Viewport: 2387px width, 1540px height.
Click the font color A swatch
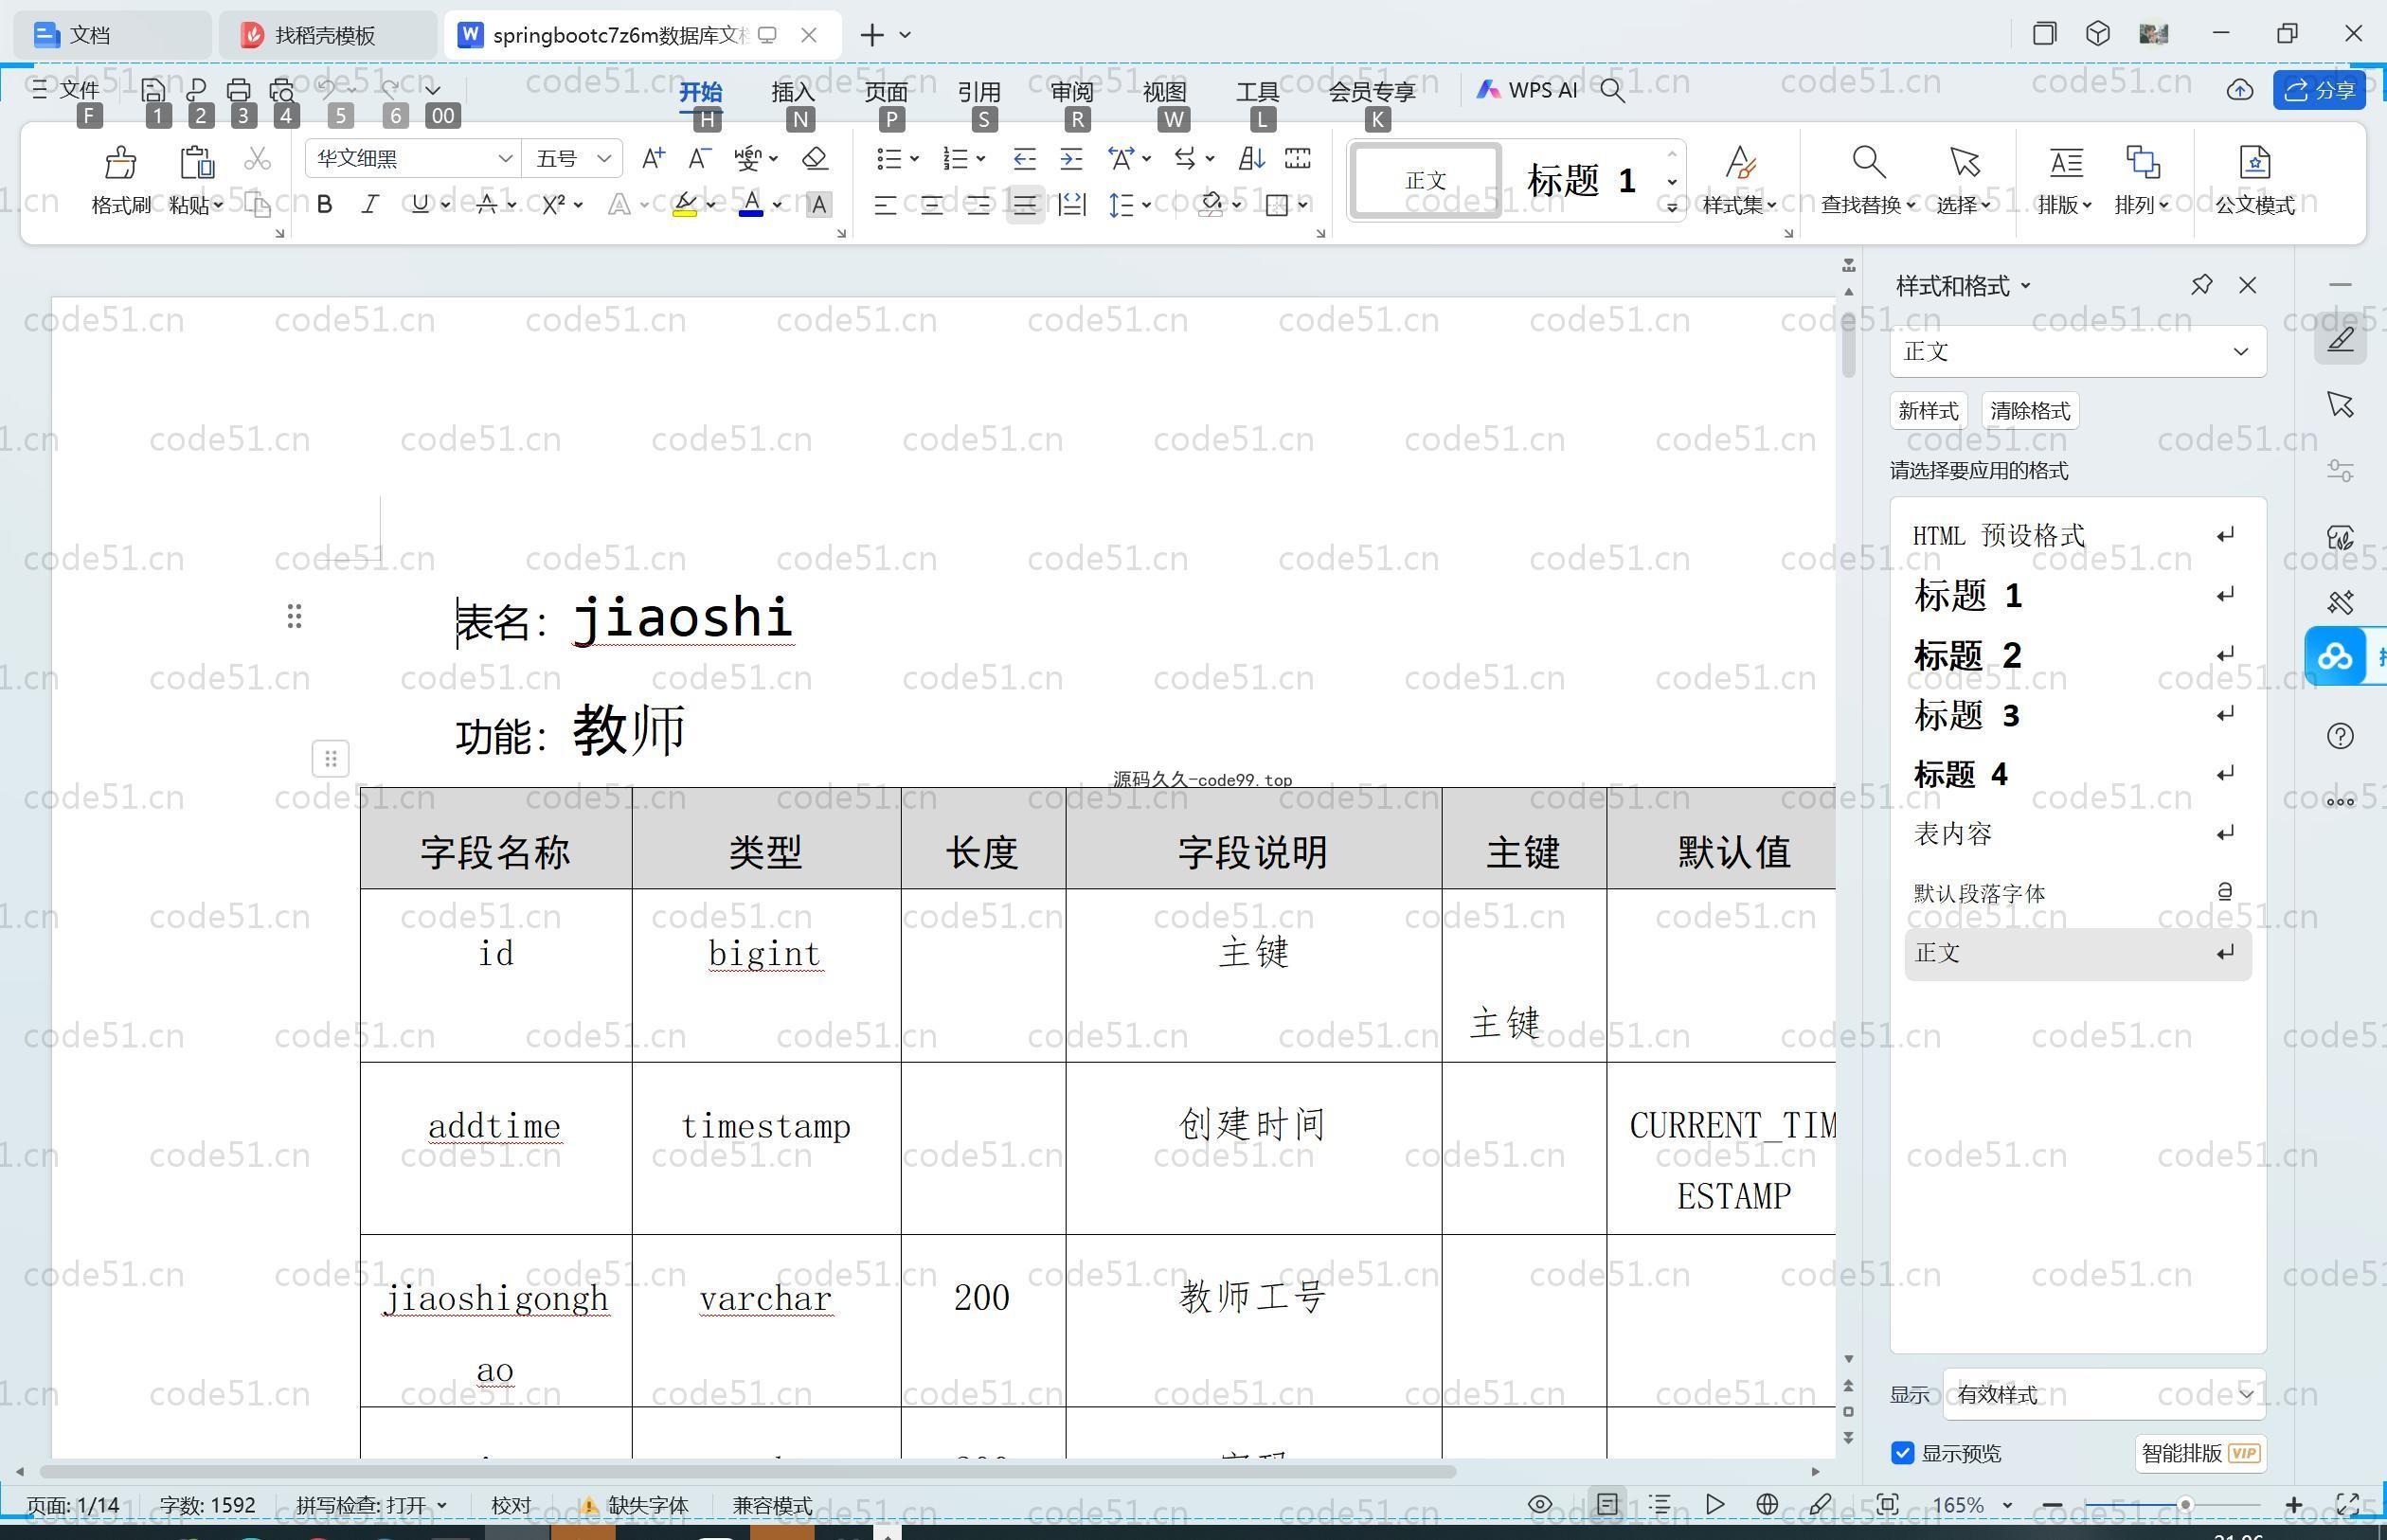click(751, 205)
